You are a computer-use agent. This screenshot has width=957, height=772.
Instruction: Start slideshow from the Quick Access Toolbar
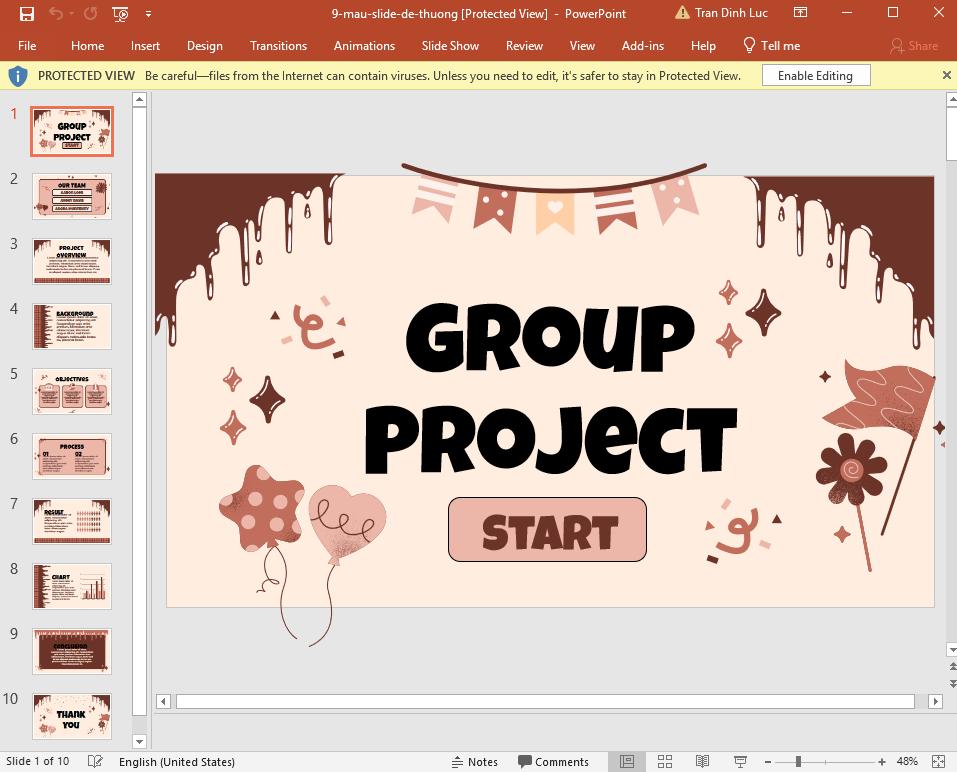(x=119, y=14)
